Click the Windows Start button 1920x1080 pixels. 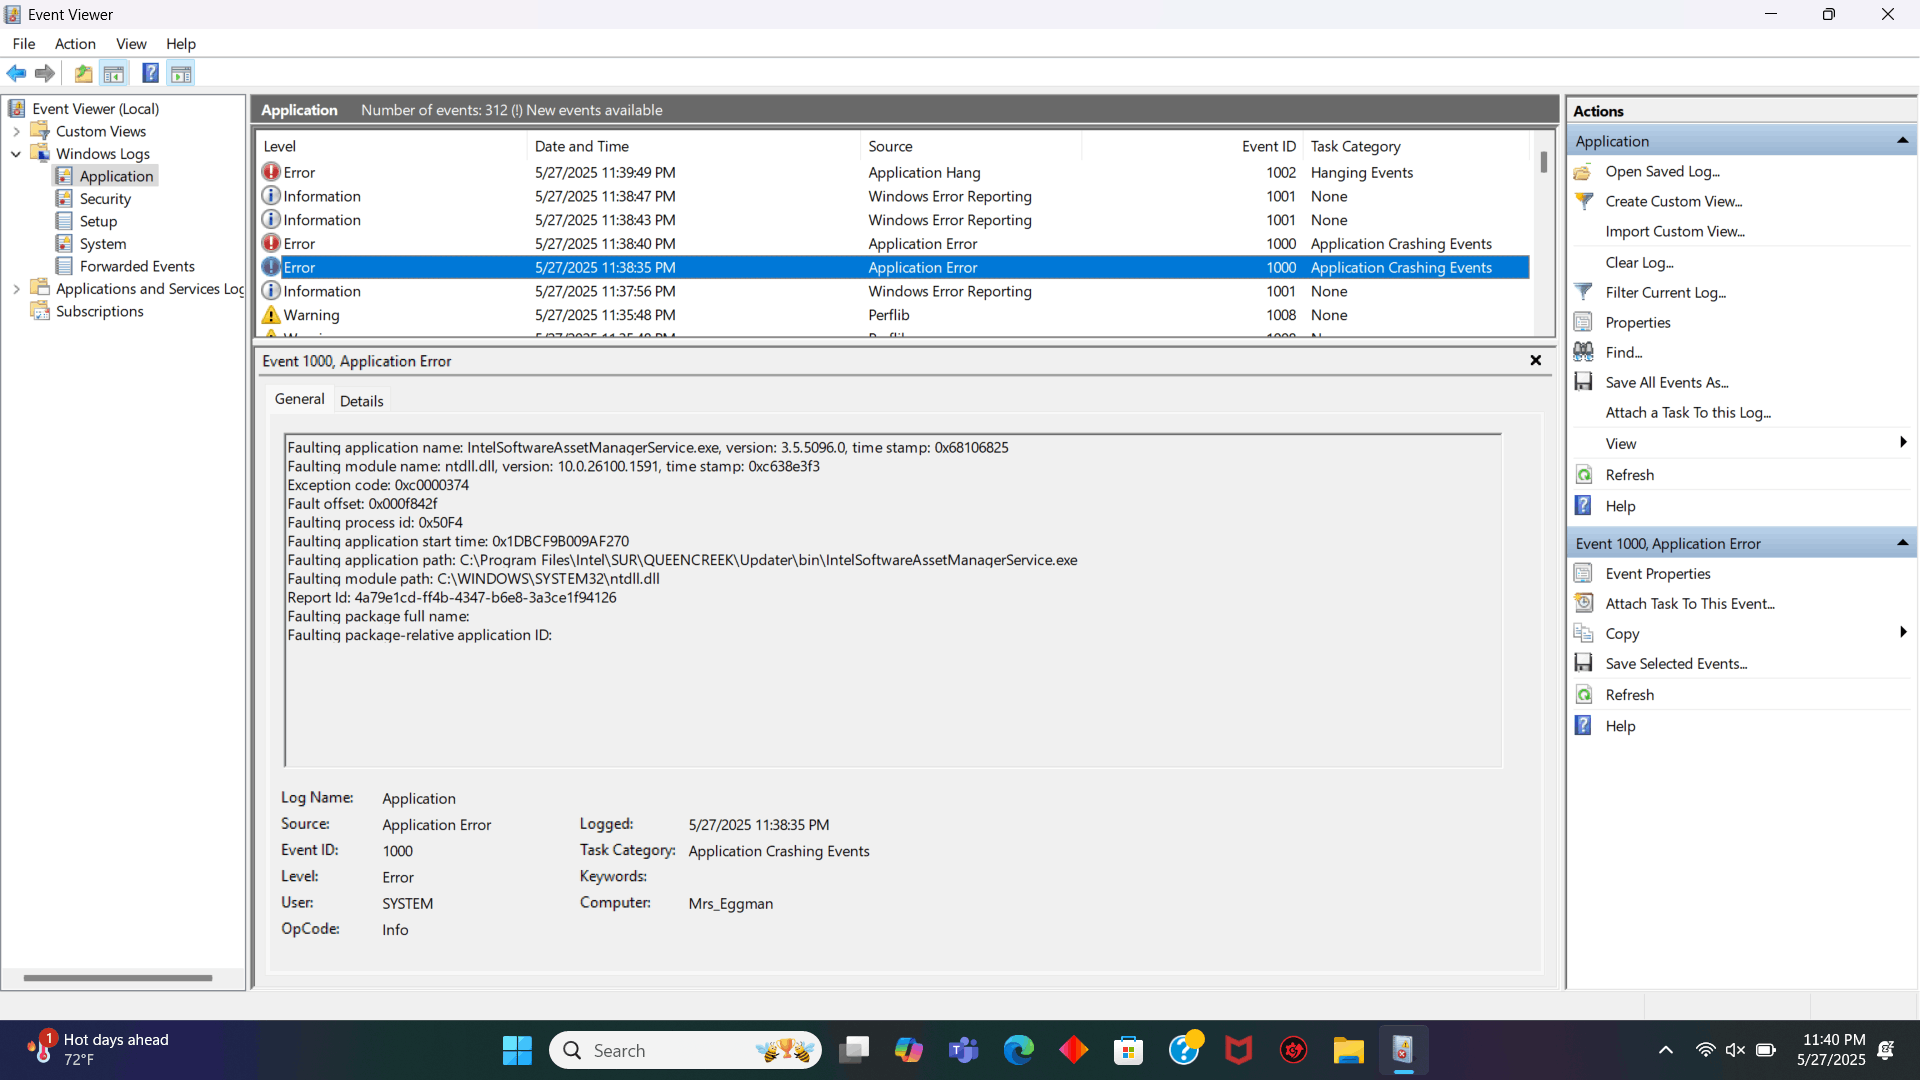click(517, 1050)
